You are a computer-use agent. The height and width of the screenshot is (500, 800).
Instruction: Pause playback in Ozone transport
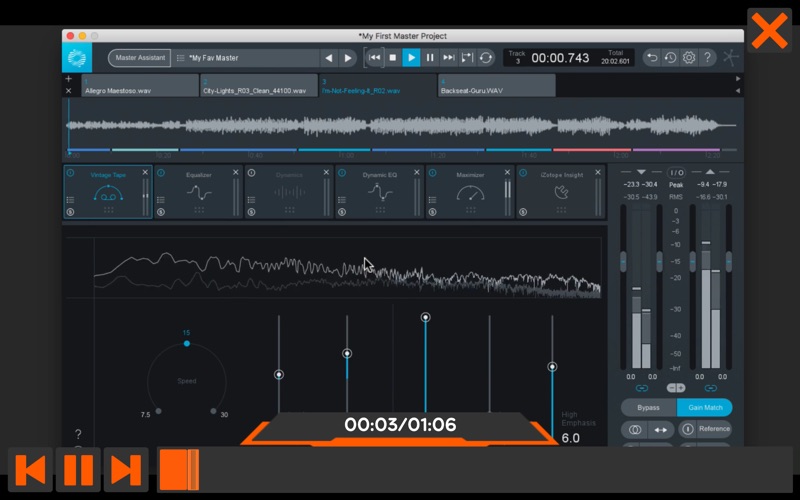pos(430,58)
